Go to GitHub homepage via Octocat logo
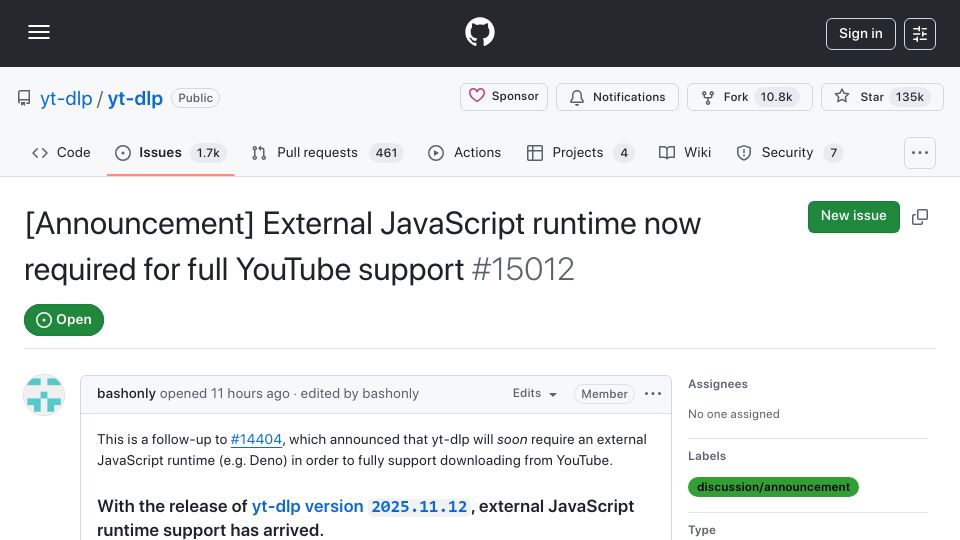Screen dimensions: 960x540 coord(479,32)
